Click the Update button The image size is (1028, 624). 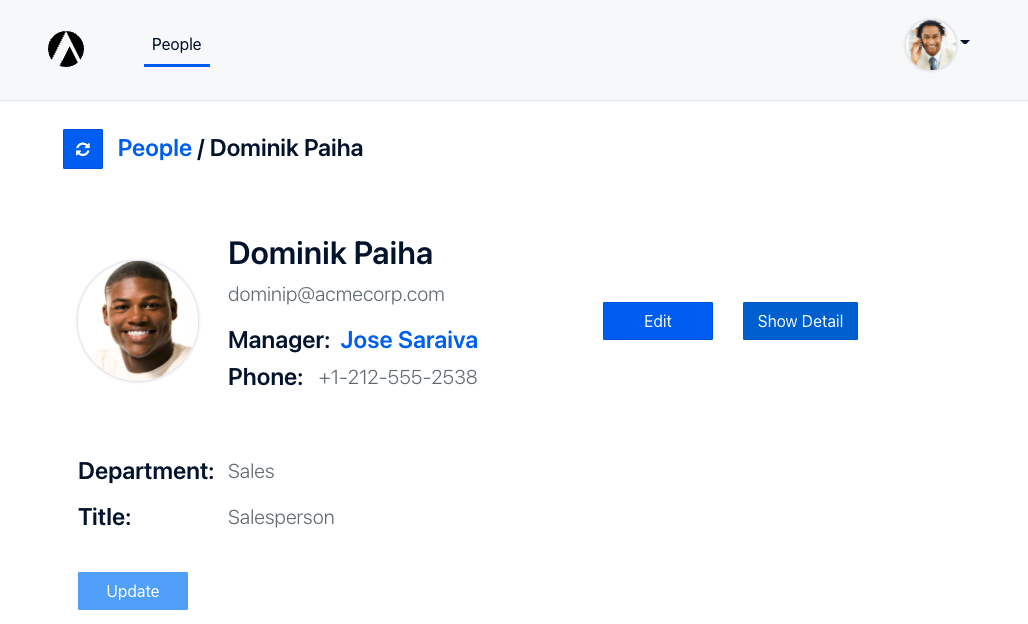[133, 591]
